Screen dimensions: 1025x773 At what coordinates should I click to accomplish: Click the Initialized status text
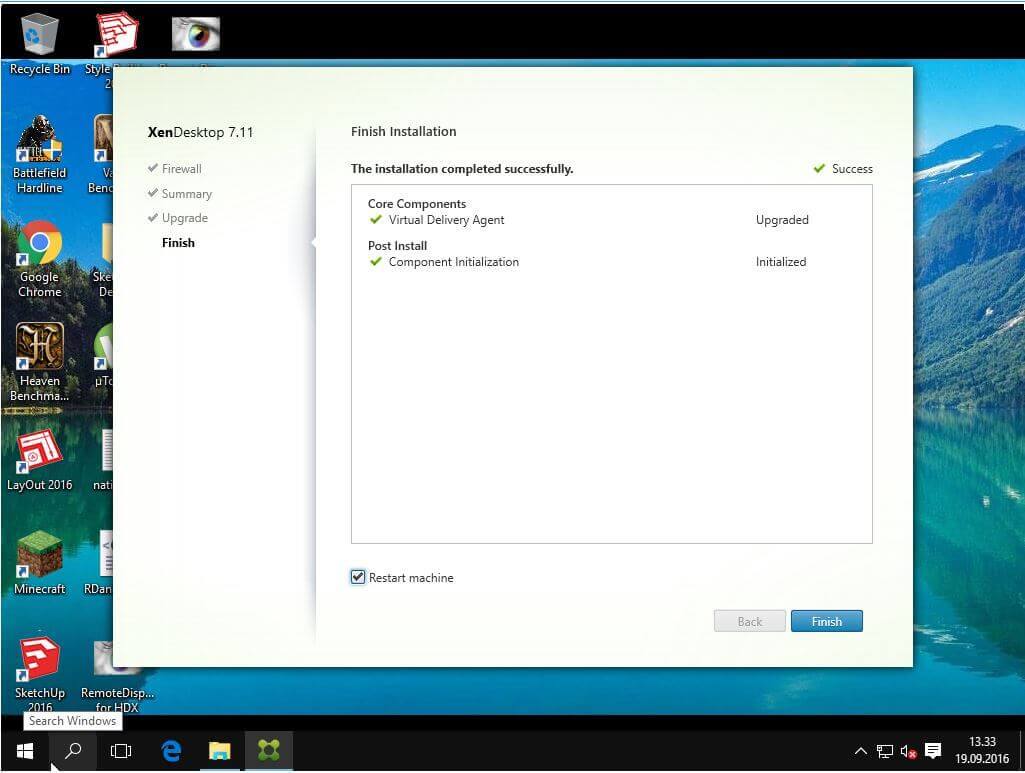coord(781,261)
